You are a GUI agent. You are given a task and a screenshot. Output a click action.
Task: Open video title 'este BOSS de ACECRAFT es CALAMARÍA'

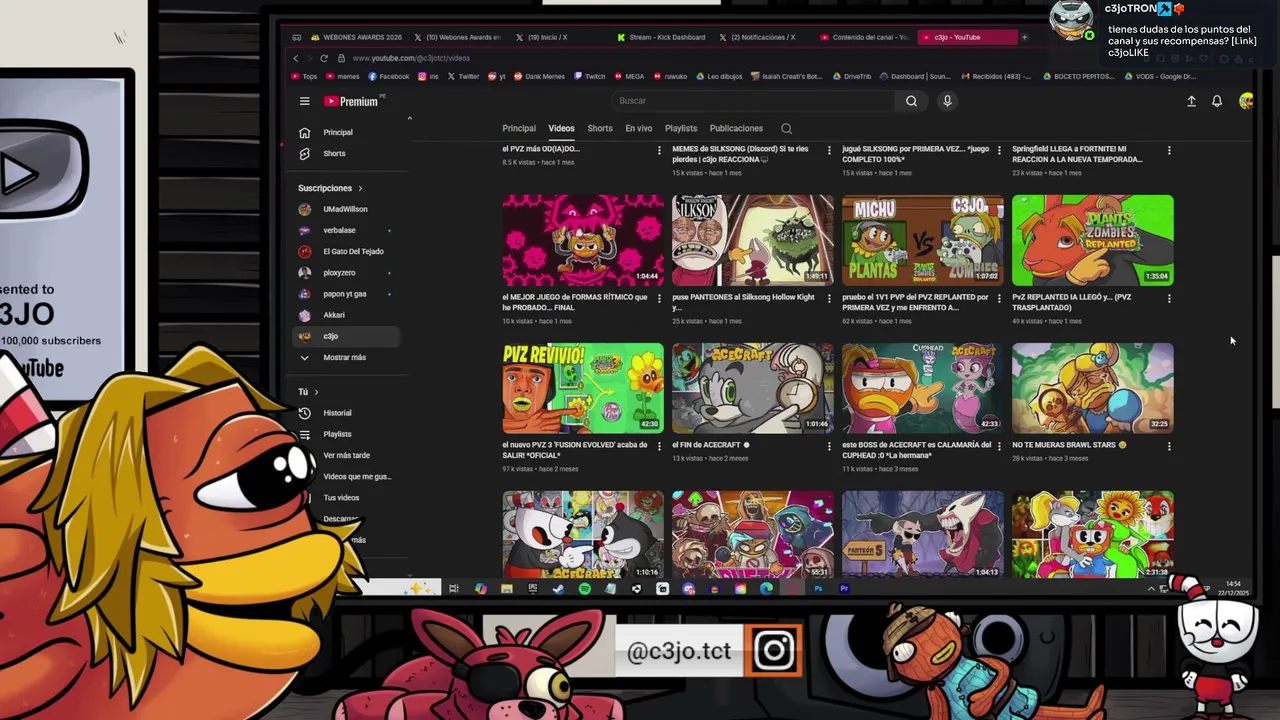(916, 450)
